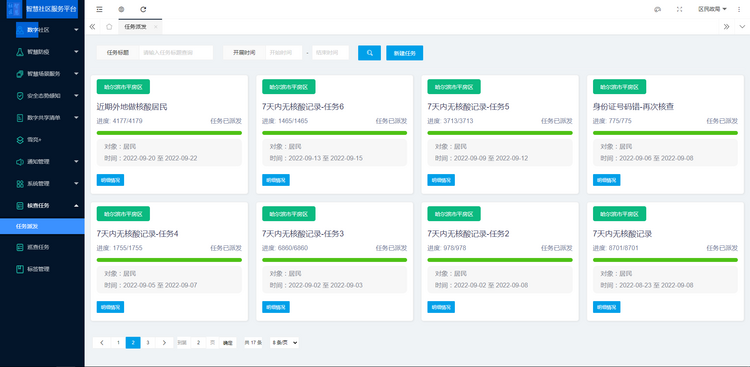Screen dimensions: 750x367
Task: Expand the 通知管理 sidebar menu
Action: tap(42, 162)
